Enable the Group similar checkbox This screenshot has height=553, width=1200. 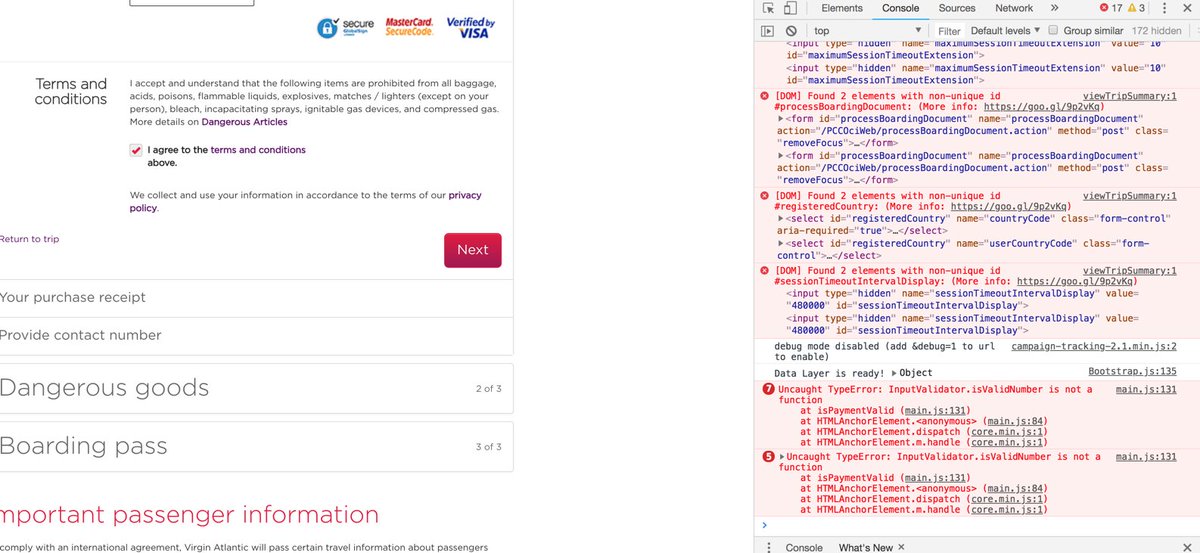pos(1055,31)
